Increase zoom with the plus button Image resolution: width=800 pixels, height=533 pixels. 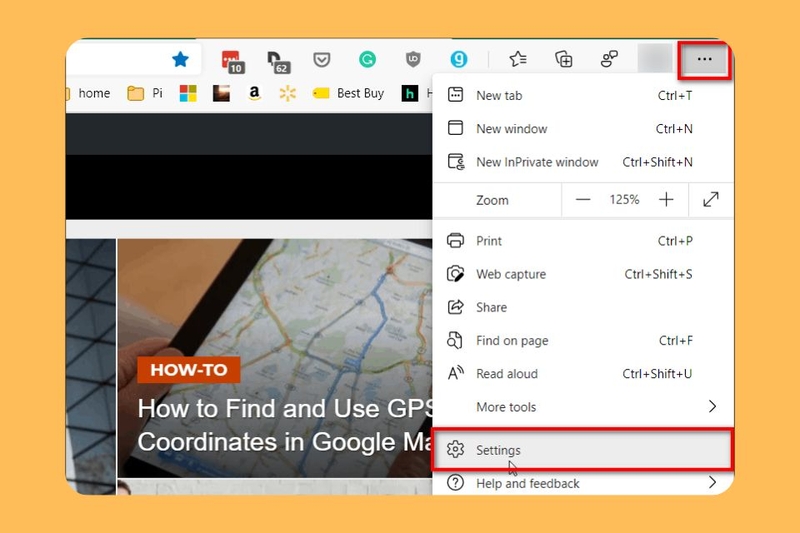tap(666, 199)
